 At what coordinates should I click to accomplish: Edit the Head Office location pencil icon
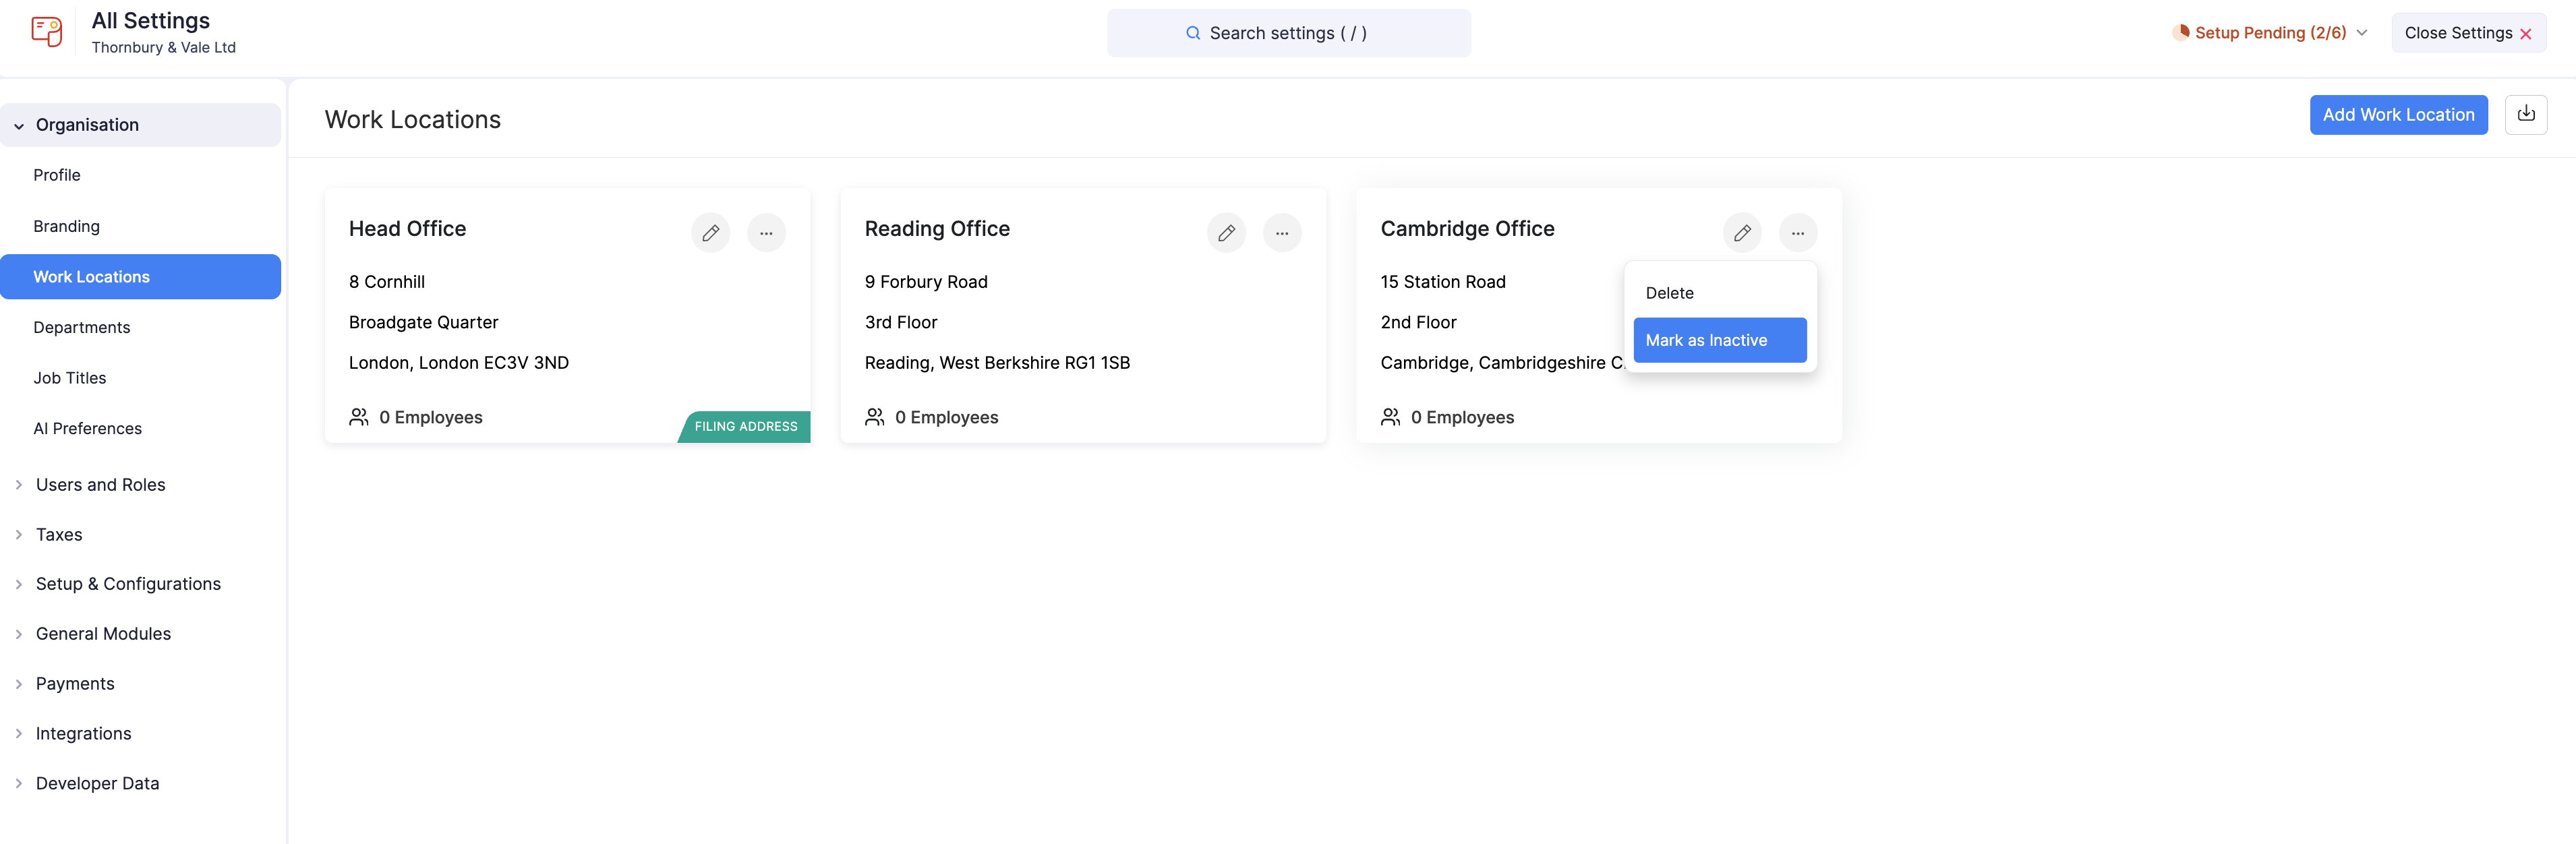[x=710, y=233]
